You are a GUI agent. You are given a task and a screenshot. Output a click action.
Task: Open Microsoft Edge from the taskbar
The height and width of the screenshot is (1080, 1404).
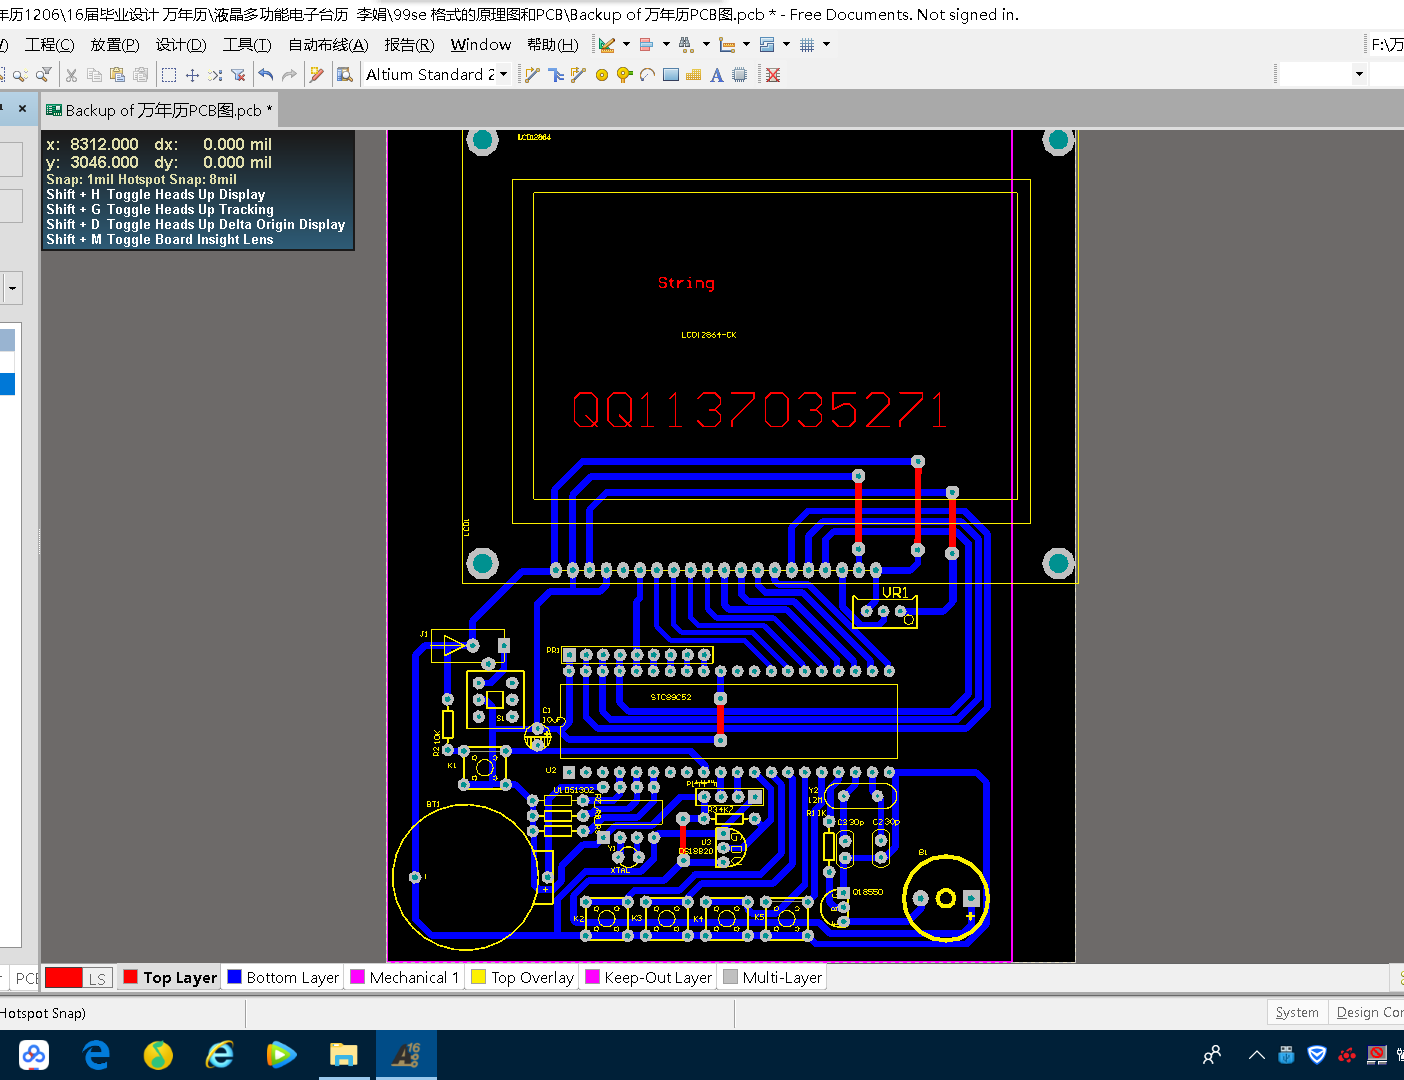point(96,1055)
